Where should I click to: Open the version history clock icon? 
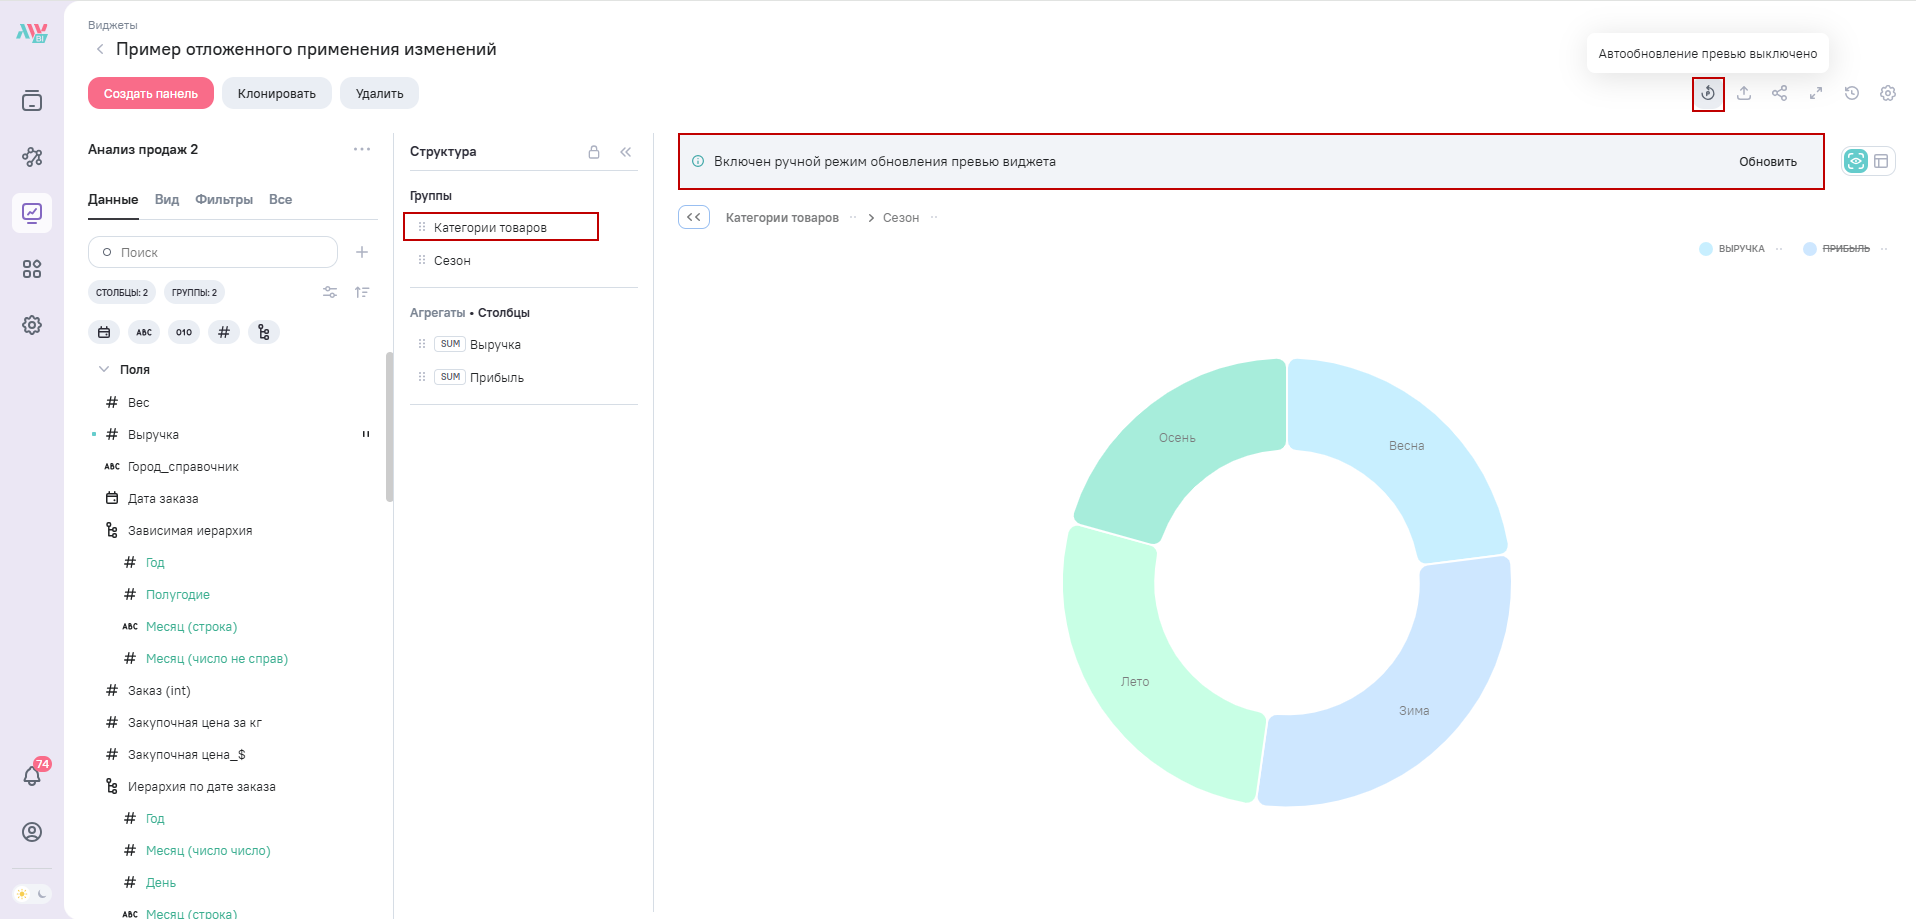(x=1852, y=93)
